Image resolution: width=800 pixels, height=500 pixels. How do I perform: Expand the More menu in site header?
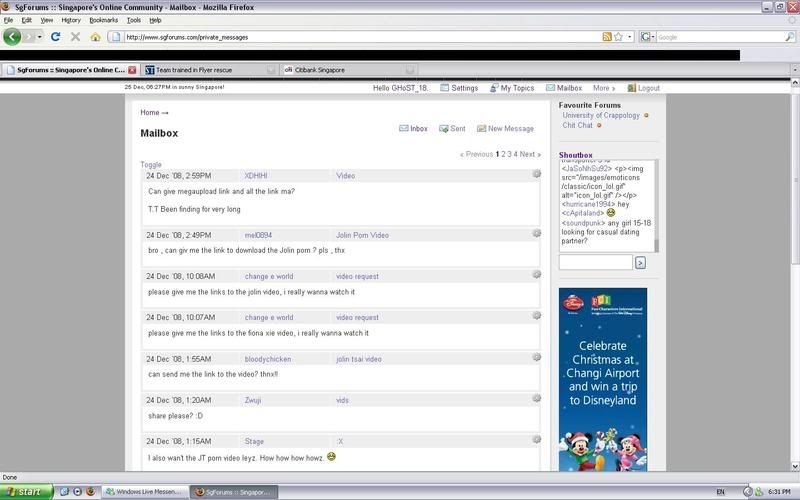(x=603, y=88)
